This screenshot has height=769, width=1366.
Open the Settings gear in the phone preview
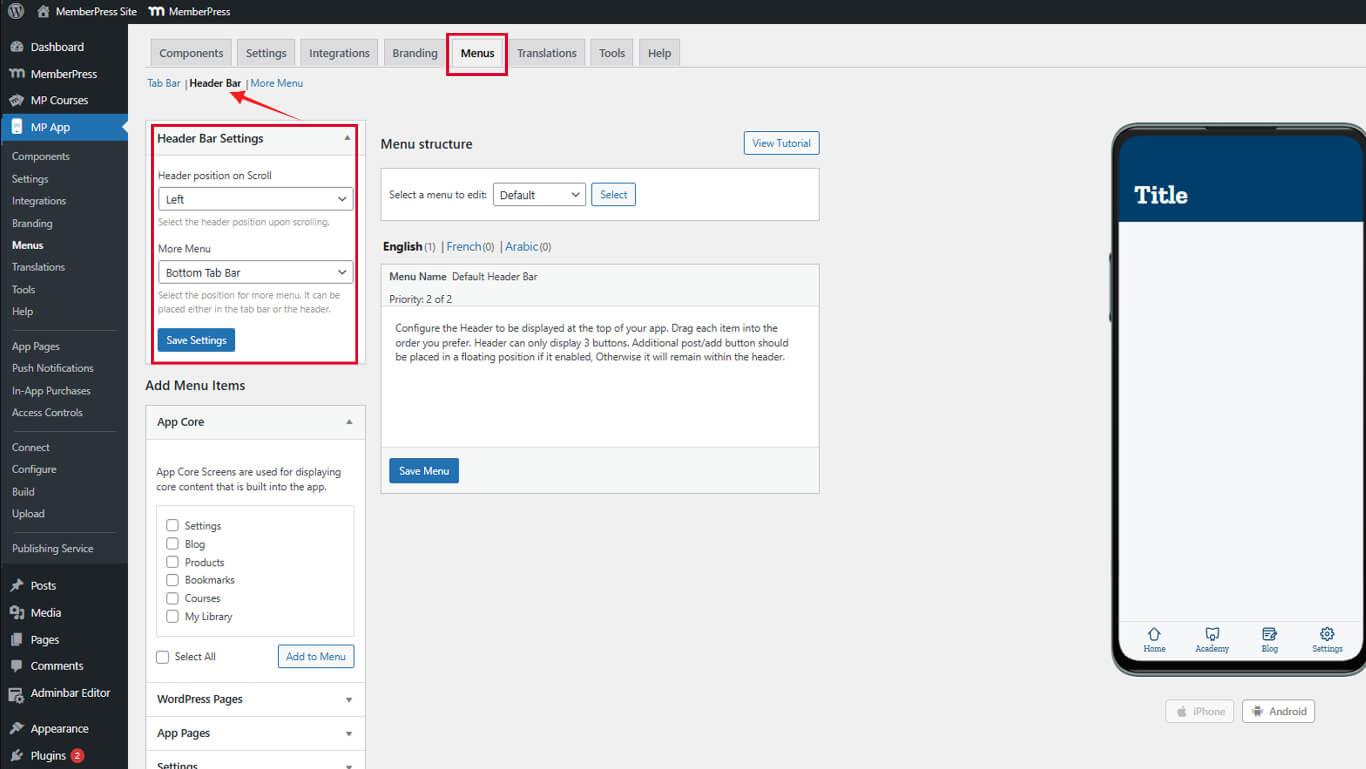(1327, 634)
